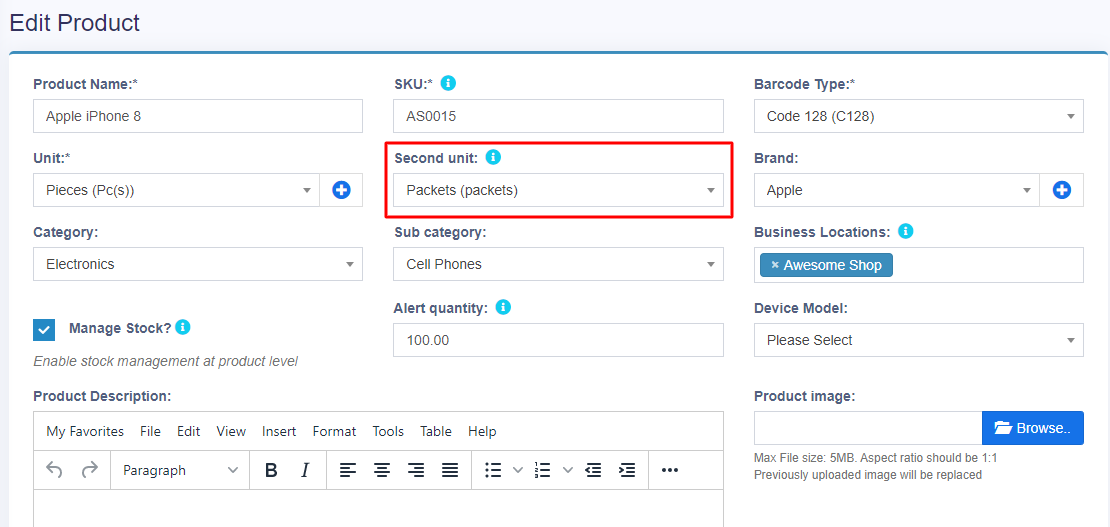1110x527 pixels.
Task: Open the Insert menu in editor
Action: tap(279, 431)
